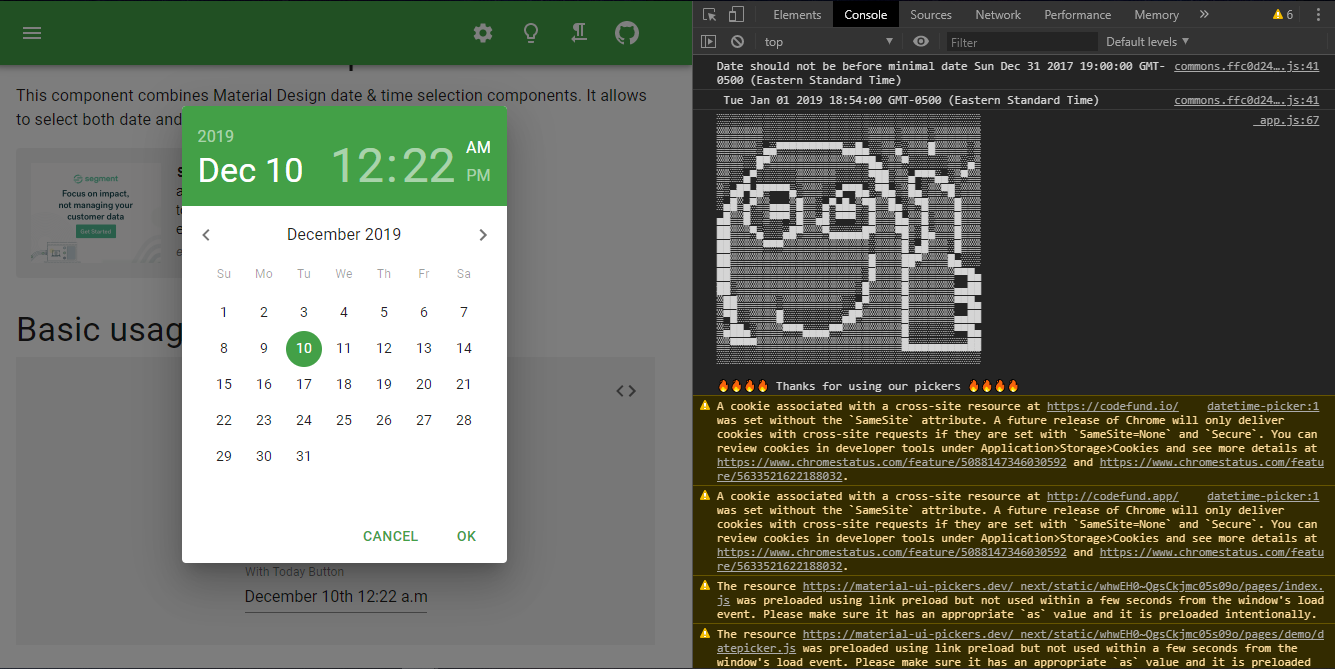The image size is (1335, 669).
Task: Select December 7 in calendar
Action: [x=464, y=313]
